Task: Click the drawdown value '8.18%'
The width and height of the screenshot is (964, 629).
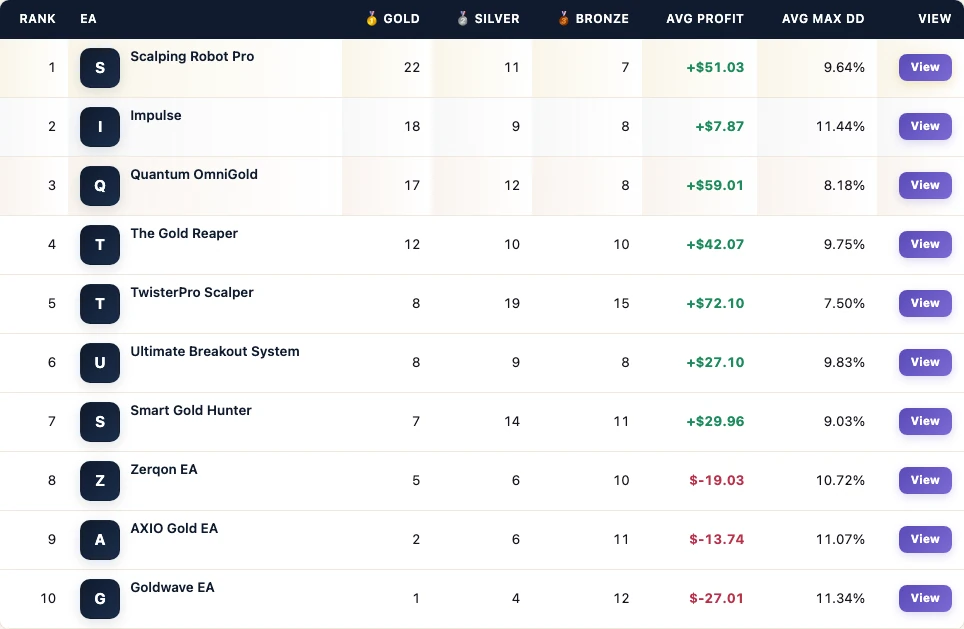Action: (x=844, y=186)
